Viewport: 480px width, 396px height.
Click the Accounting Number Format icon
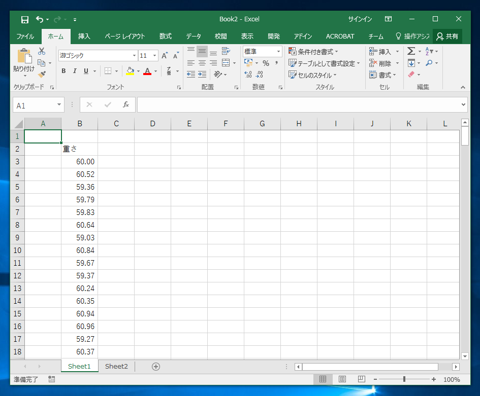point(248,63)
